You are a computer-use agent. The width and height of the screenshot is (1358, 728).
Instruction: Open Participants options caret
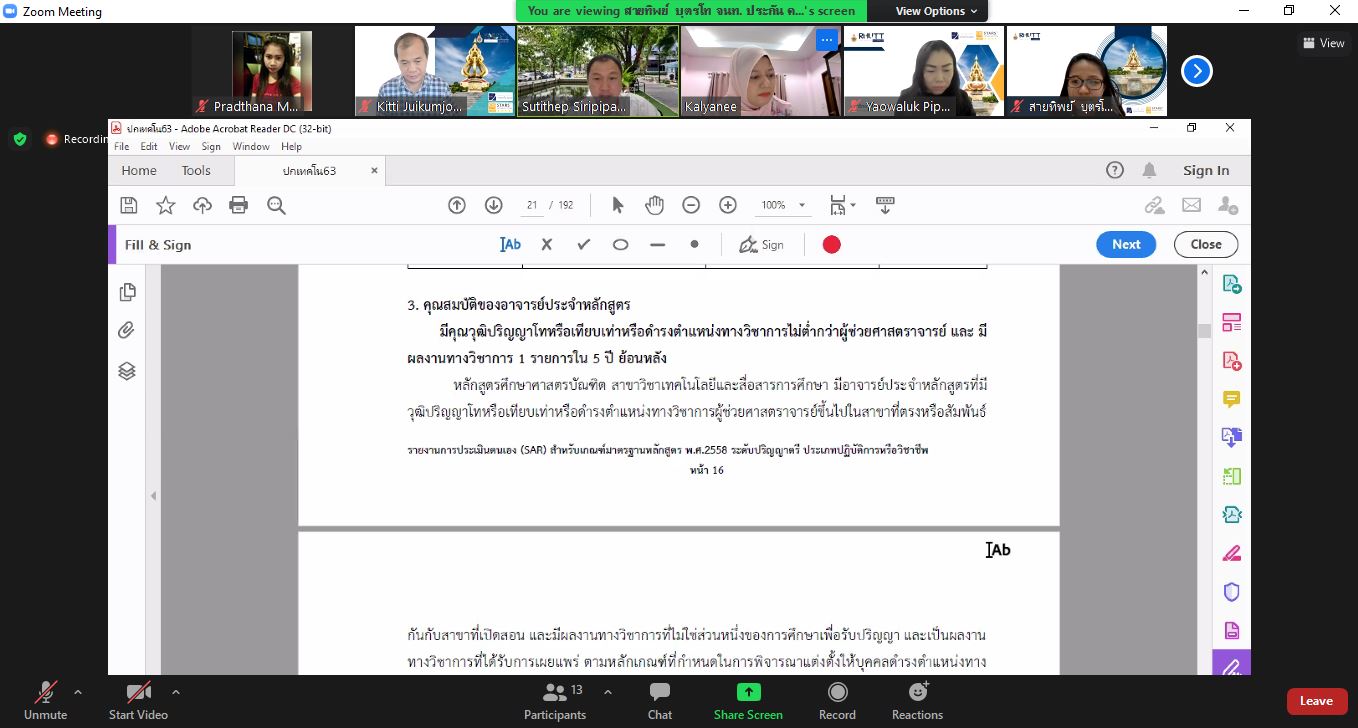tap(608, 691)
